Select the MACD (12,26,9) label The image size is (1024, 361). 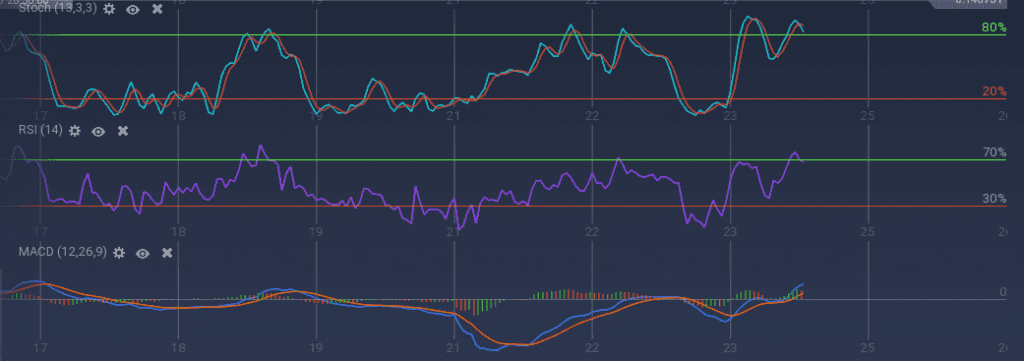point(63,252)
